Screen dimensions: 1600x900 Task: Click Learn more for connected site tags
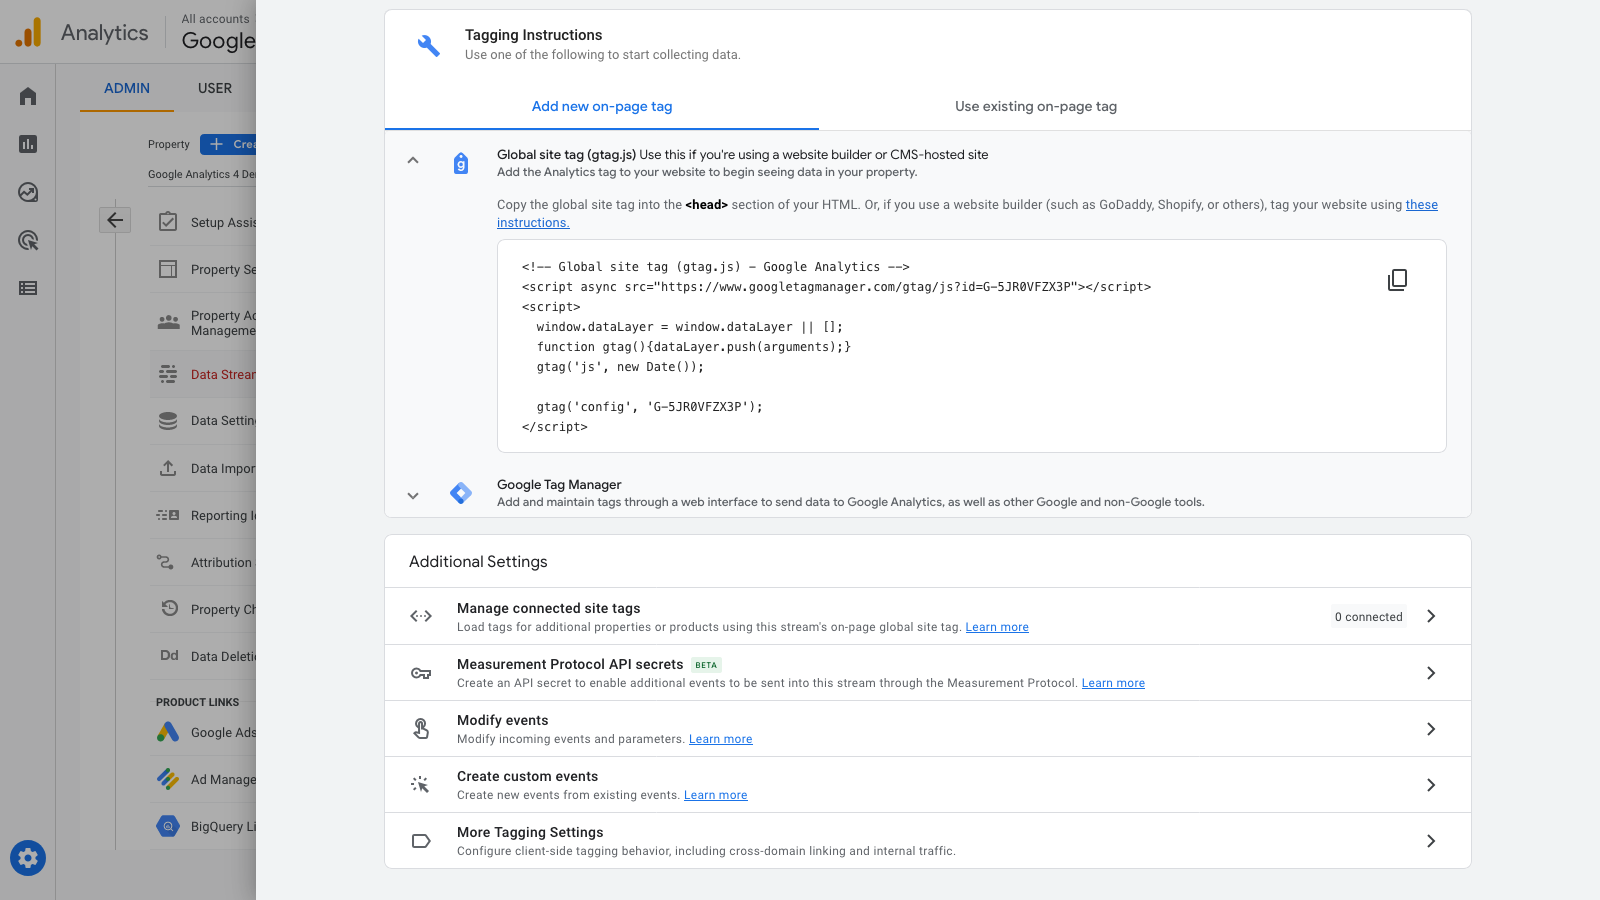point(997,627)
